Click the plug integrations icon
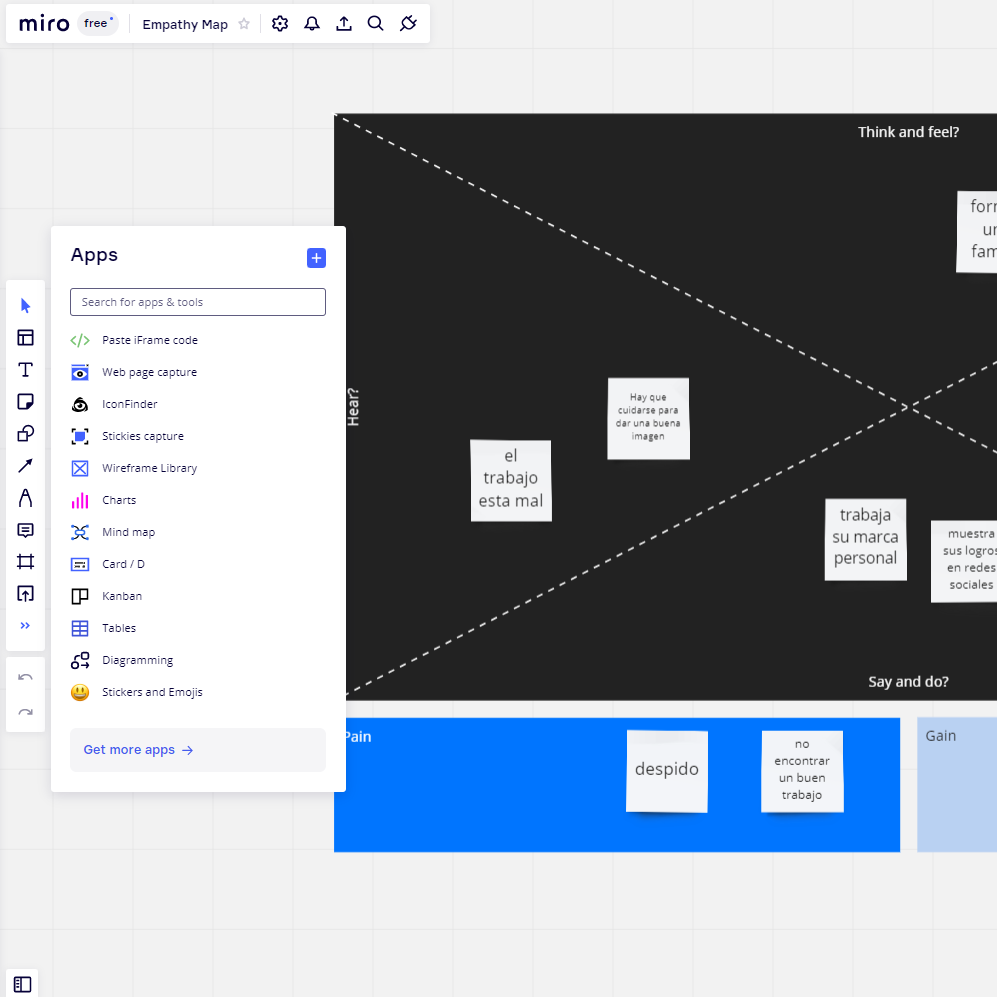This screenshot has height=997, width=997. click(x=408, y=24)
